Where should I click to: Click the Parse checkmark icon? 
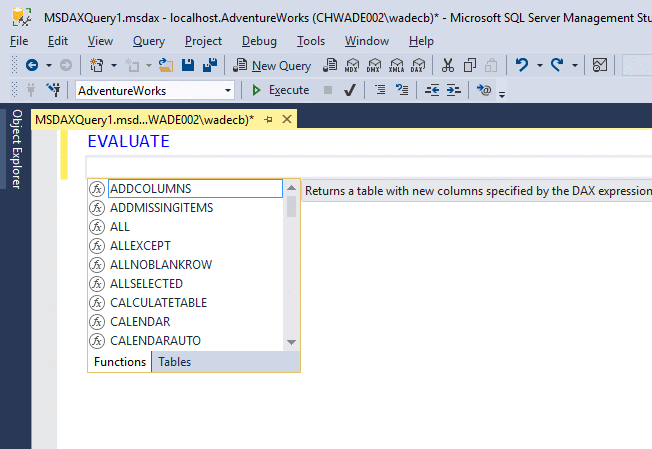(x=350, y=90)
